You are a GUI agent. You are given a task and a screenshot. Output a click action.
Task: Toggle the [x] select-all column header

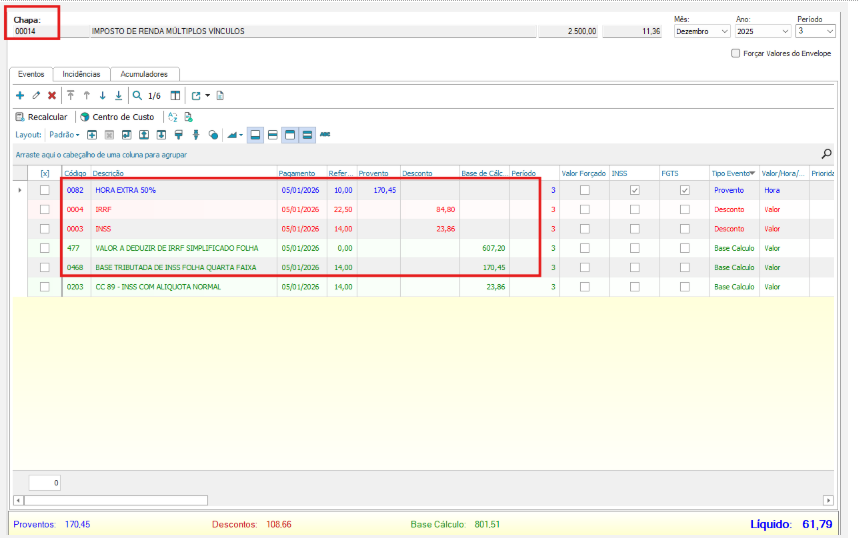[45, 173]
